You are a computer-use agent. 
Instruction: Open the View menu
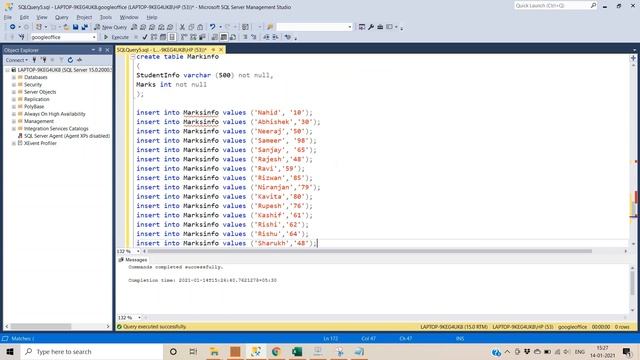pyautogui.click(x=42, y=17)
